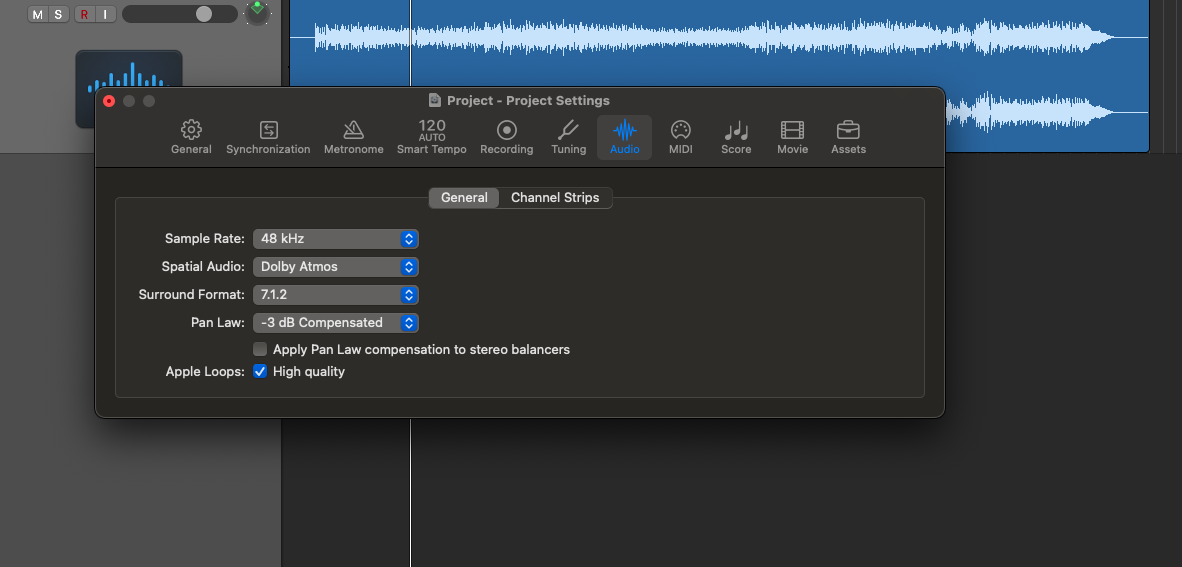The height and width of the screenshot is (567, 1182).
Task: Open the Metronome settings pane
Action: point(354,137)
